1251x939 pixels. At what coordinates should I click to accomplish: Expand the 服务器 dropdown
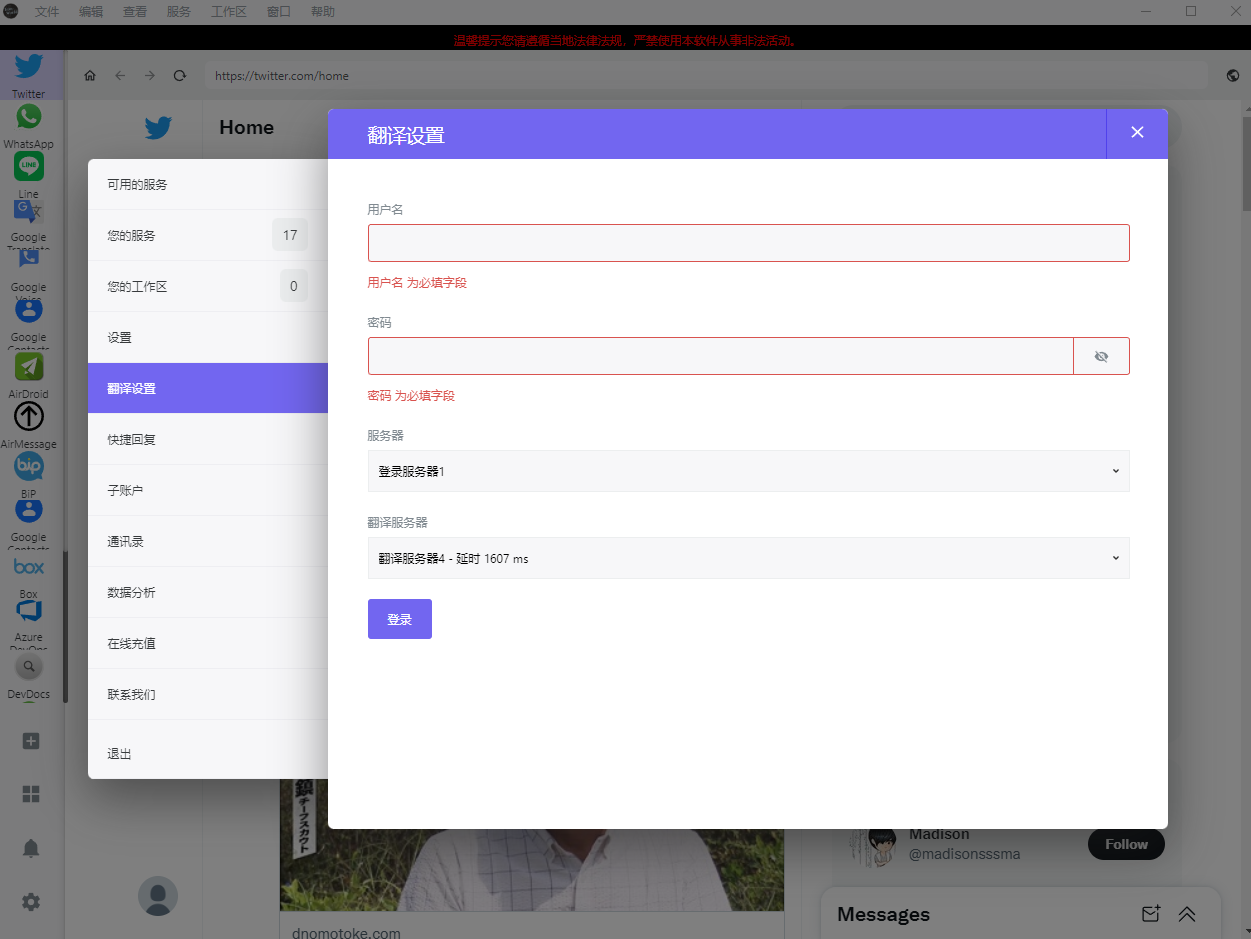pyautogui.click(x=748, y=471)
